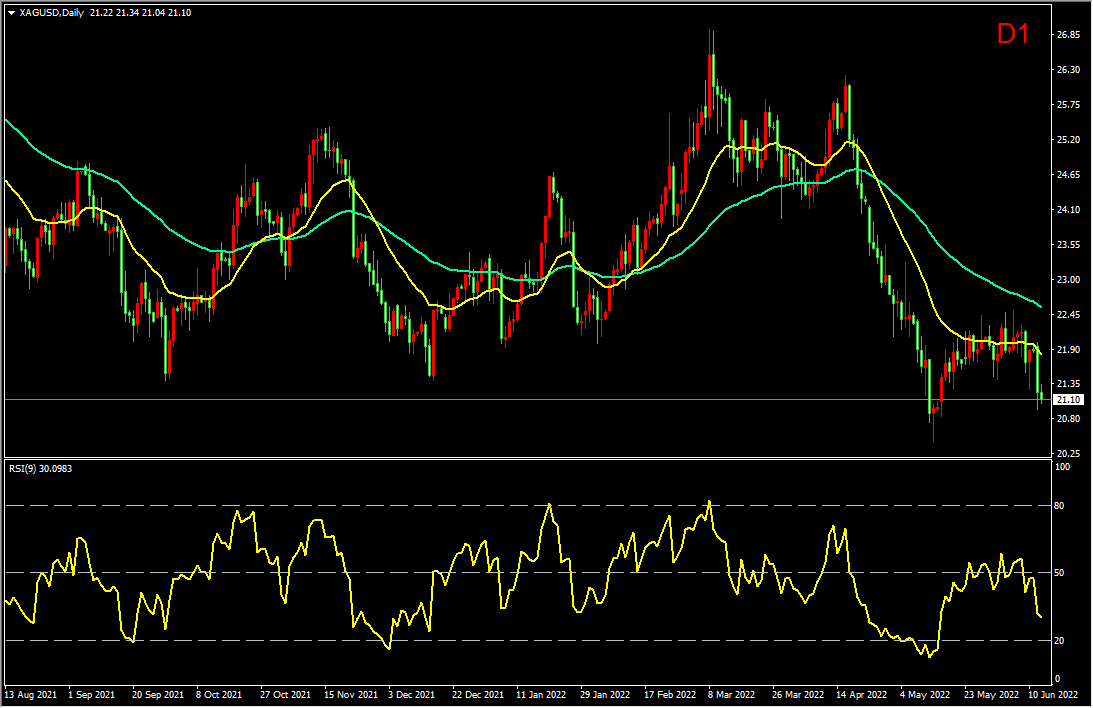Image resolution: width=1093 pixels, height=708 pixels.
Task: Click the 27 Oct 2021 date label
Action: 285,695
